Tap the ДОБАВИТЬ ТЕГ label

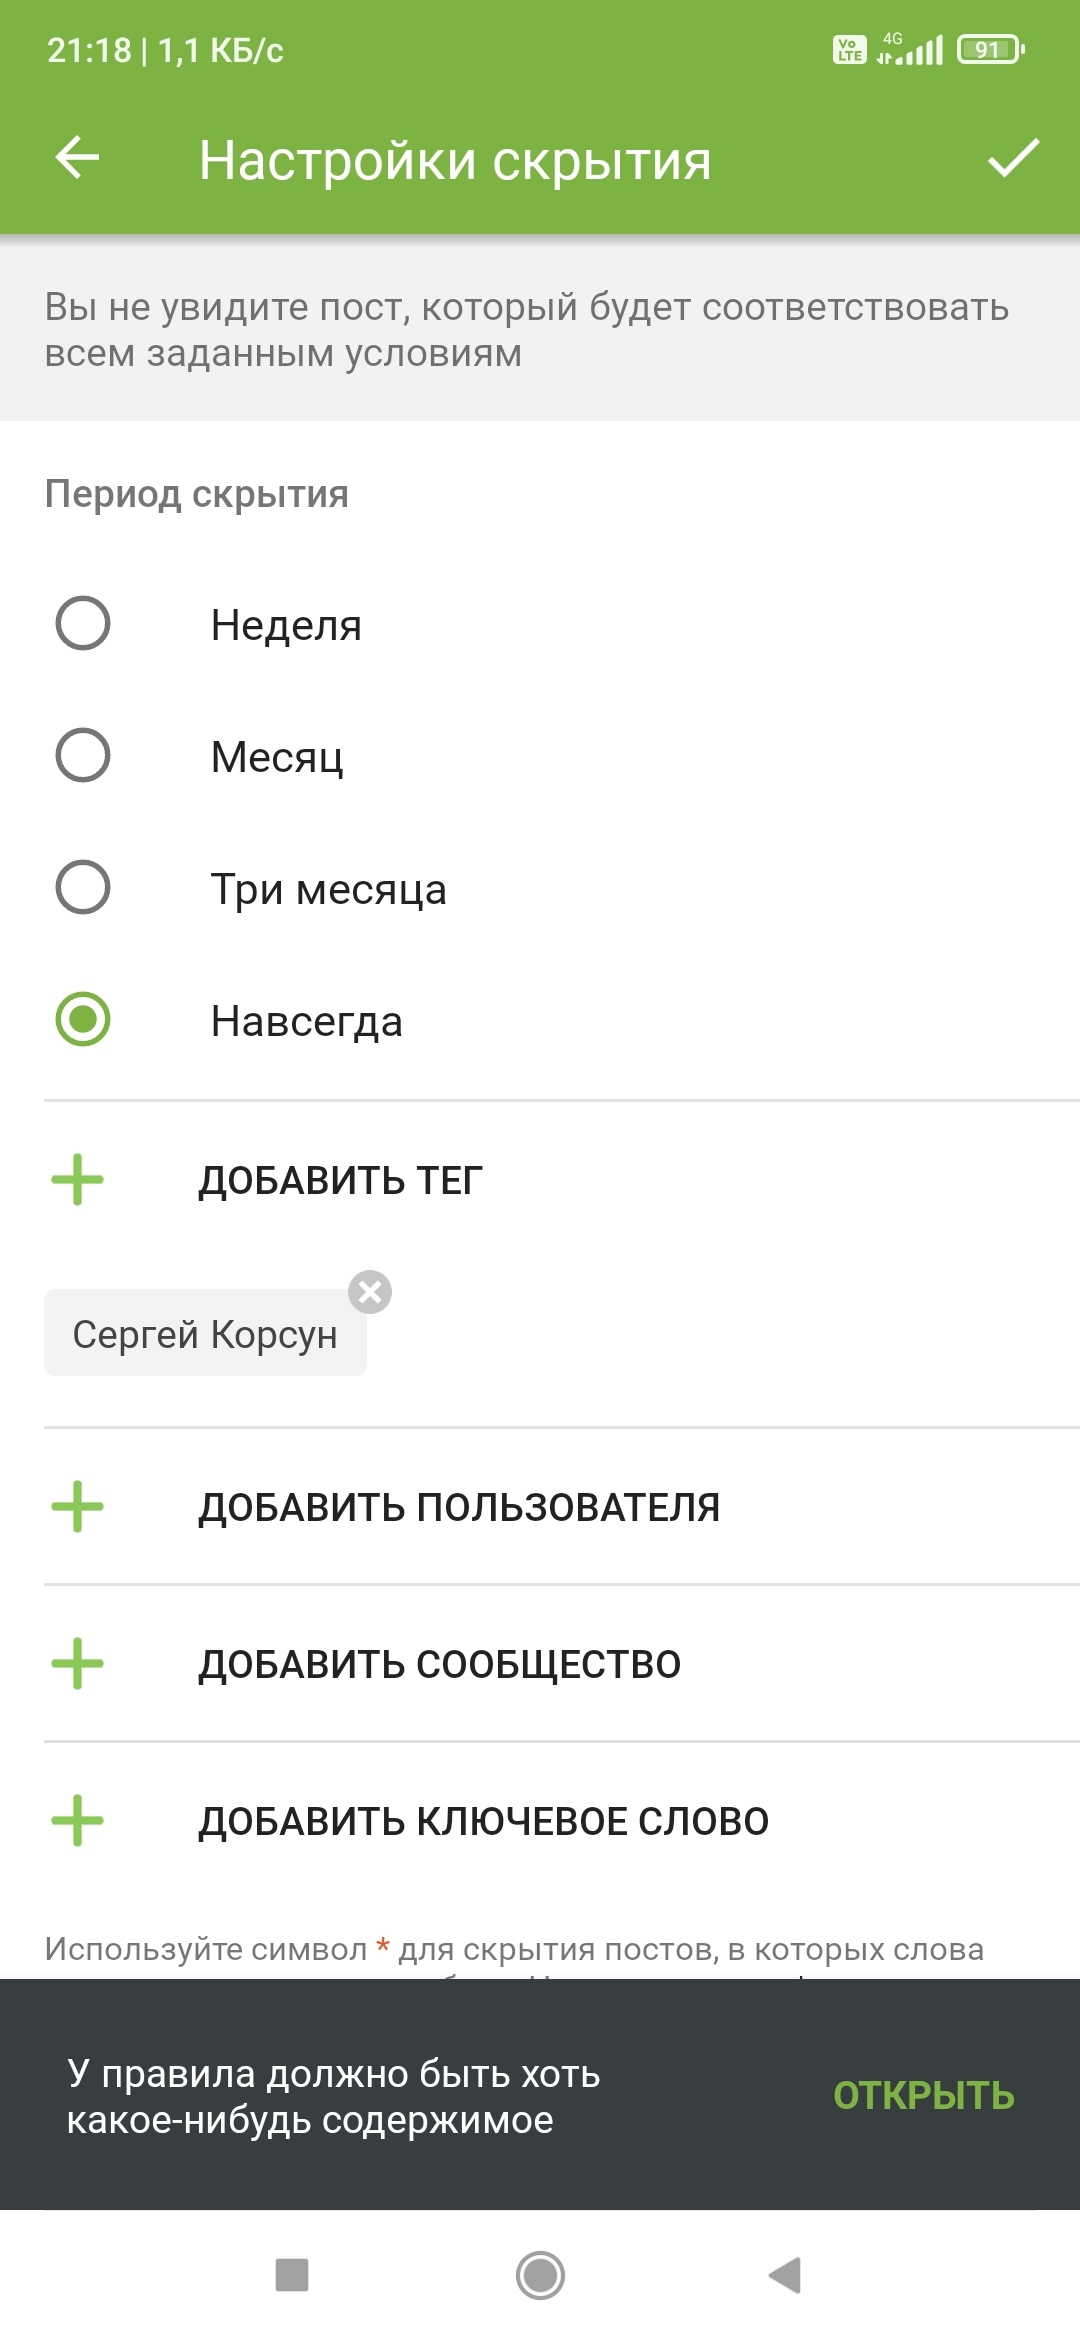340,1181
